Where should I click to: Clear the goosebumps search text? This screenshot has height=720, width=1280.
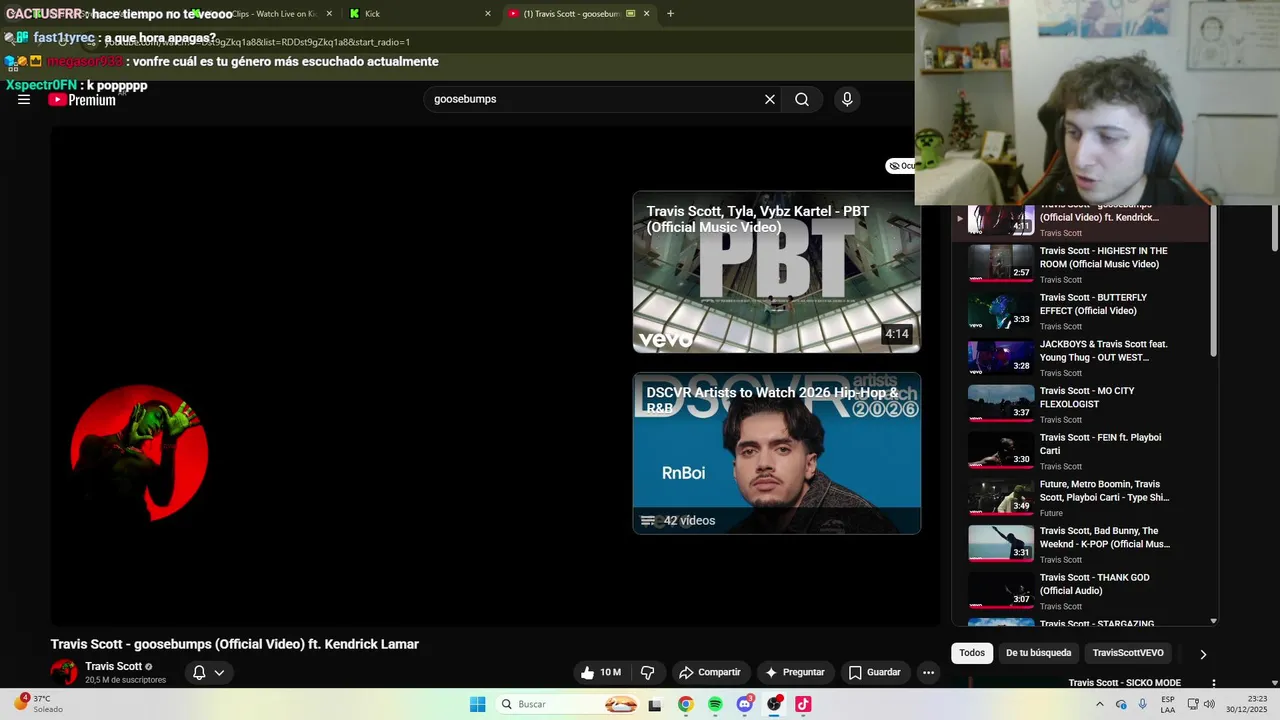click(769, 99)
